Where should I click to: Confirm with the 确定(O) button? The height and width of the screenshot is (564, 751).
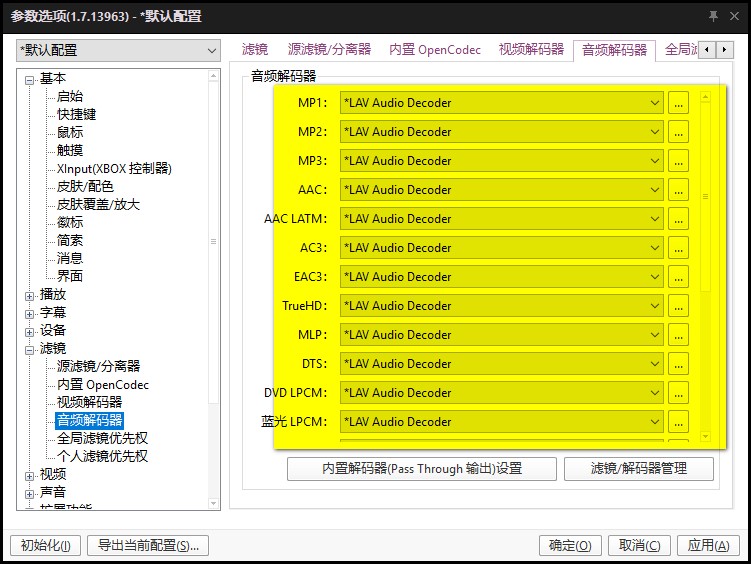[570, 545]
